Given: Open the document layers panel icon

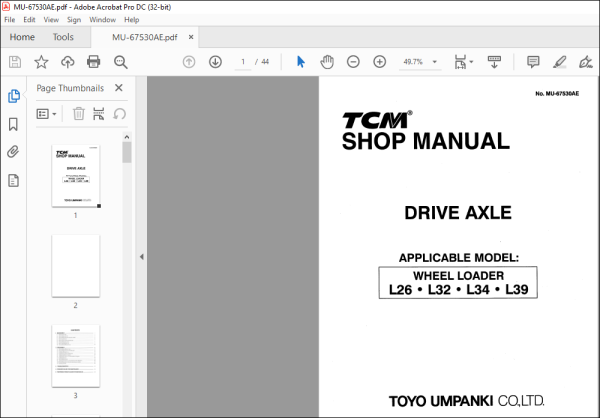Looking at the screenshot, I should [13, 180].
